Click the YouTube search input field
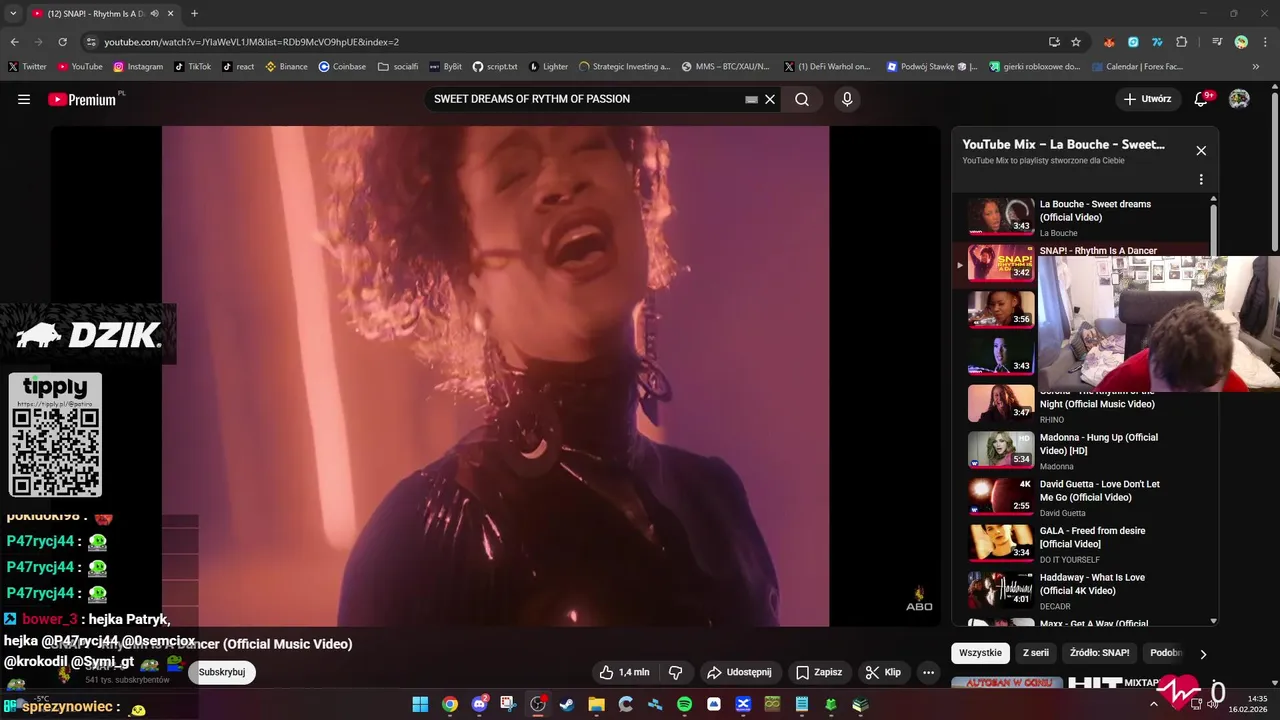 (585, 99)
